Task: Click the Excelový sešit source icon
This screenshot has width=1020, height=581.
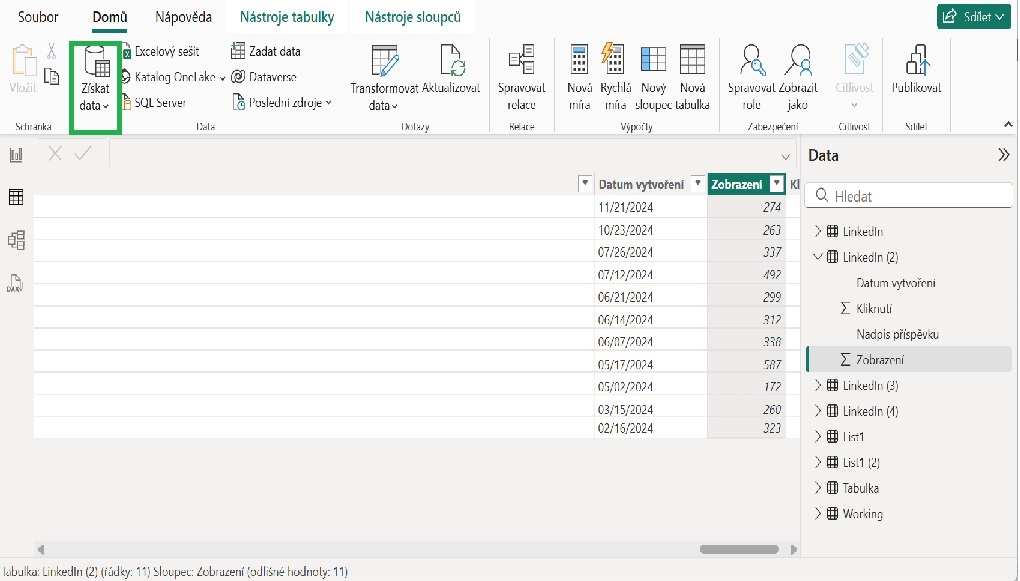Action: [x=128, y=51]
